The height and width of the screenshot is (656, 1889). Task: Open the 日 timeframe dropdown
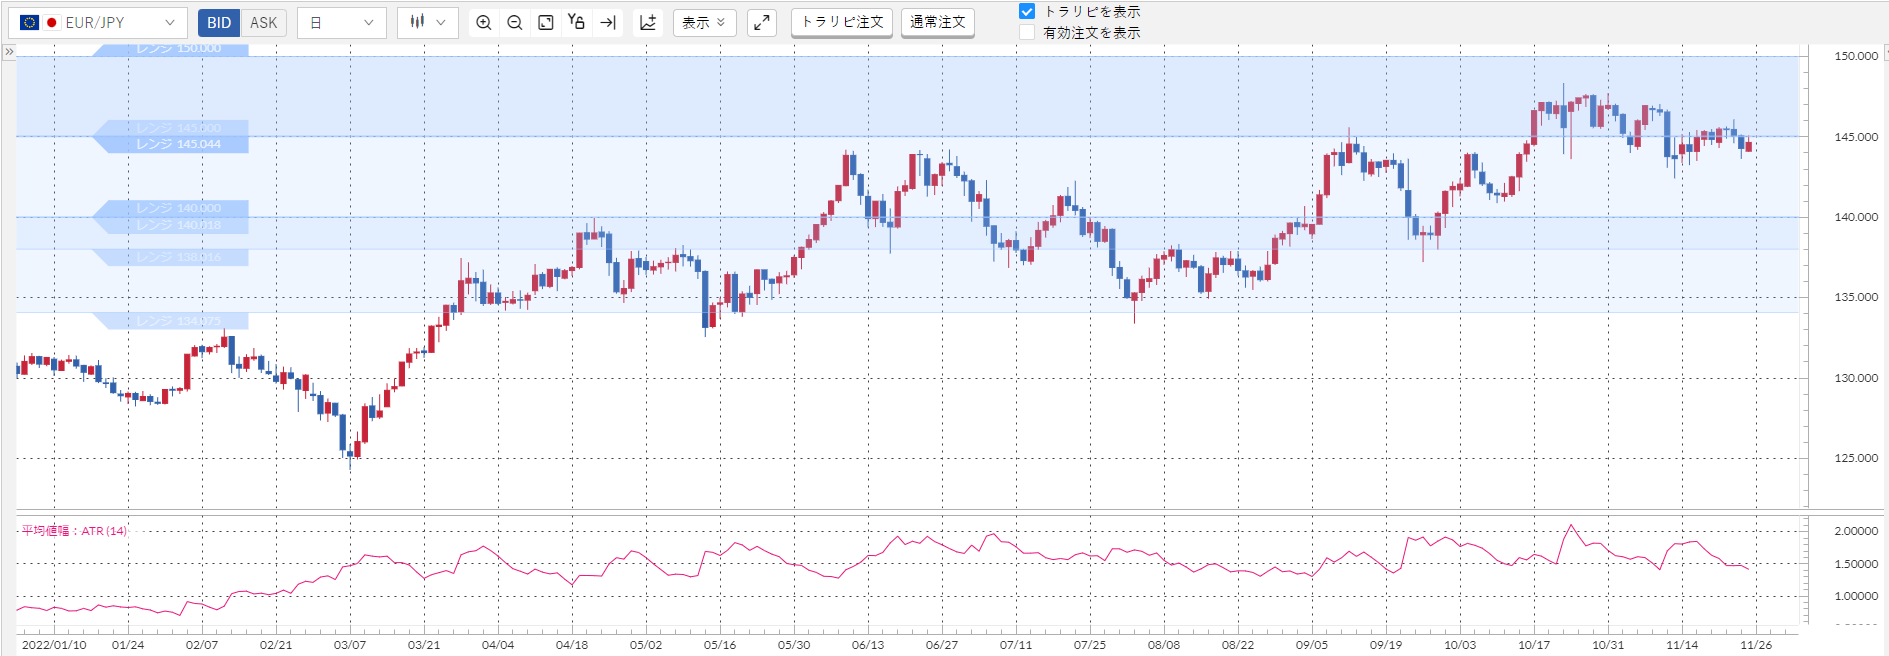point(342,22)
